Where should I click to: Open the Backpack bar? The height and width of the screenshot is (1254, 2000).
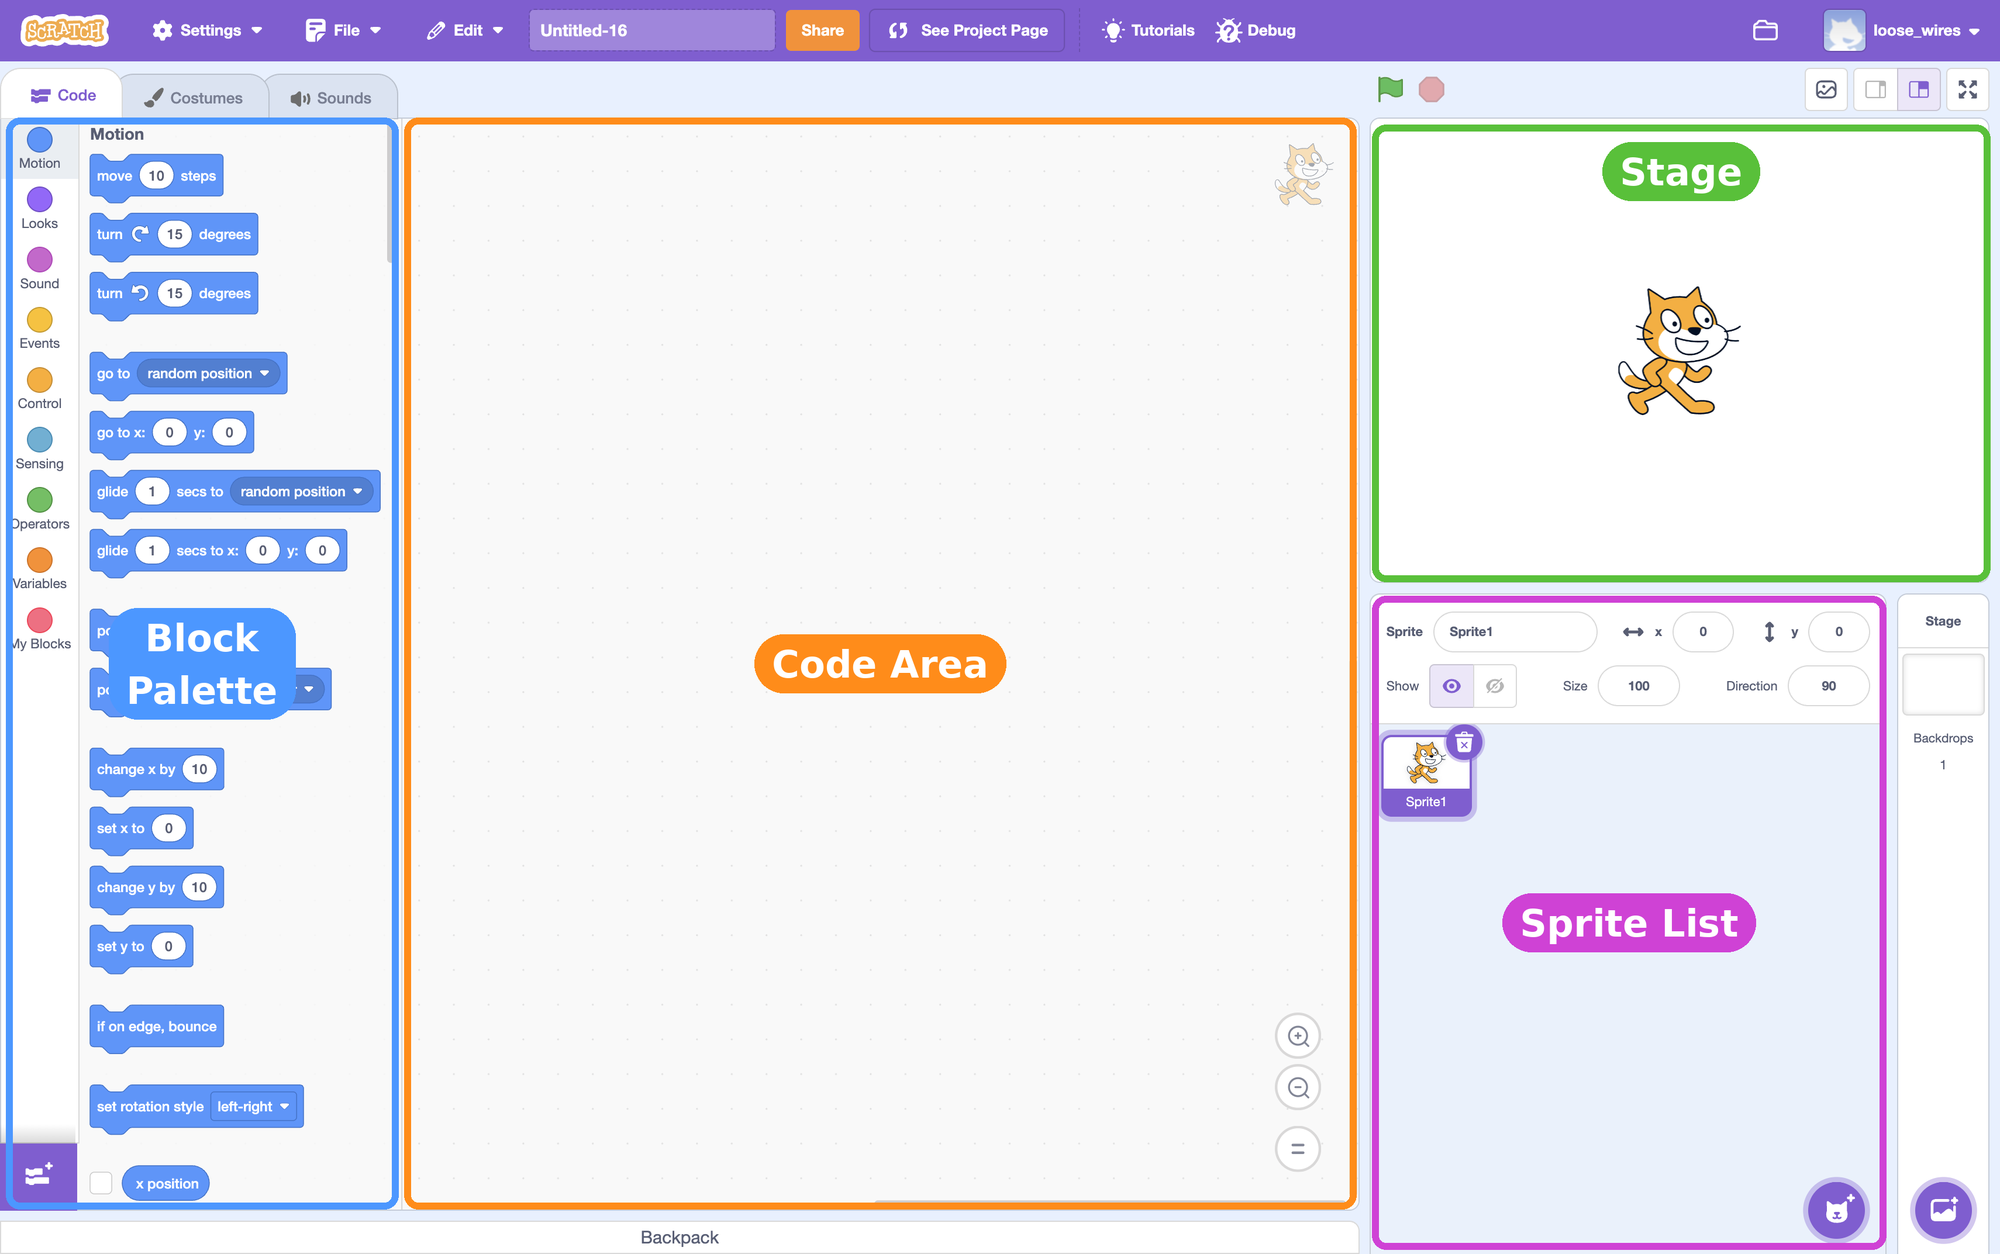[679, 1237]
